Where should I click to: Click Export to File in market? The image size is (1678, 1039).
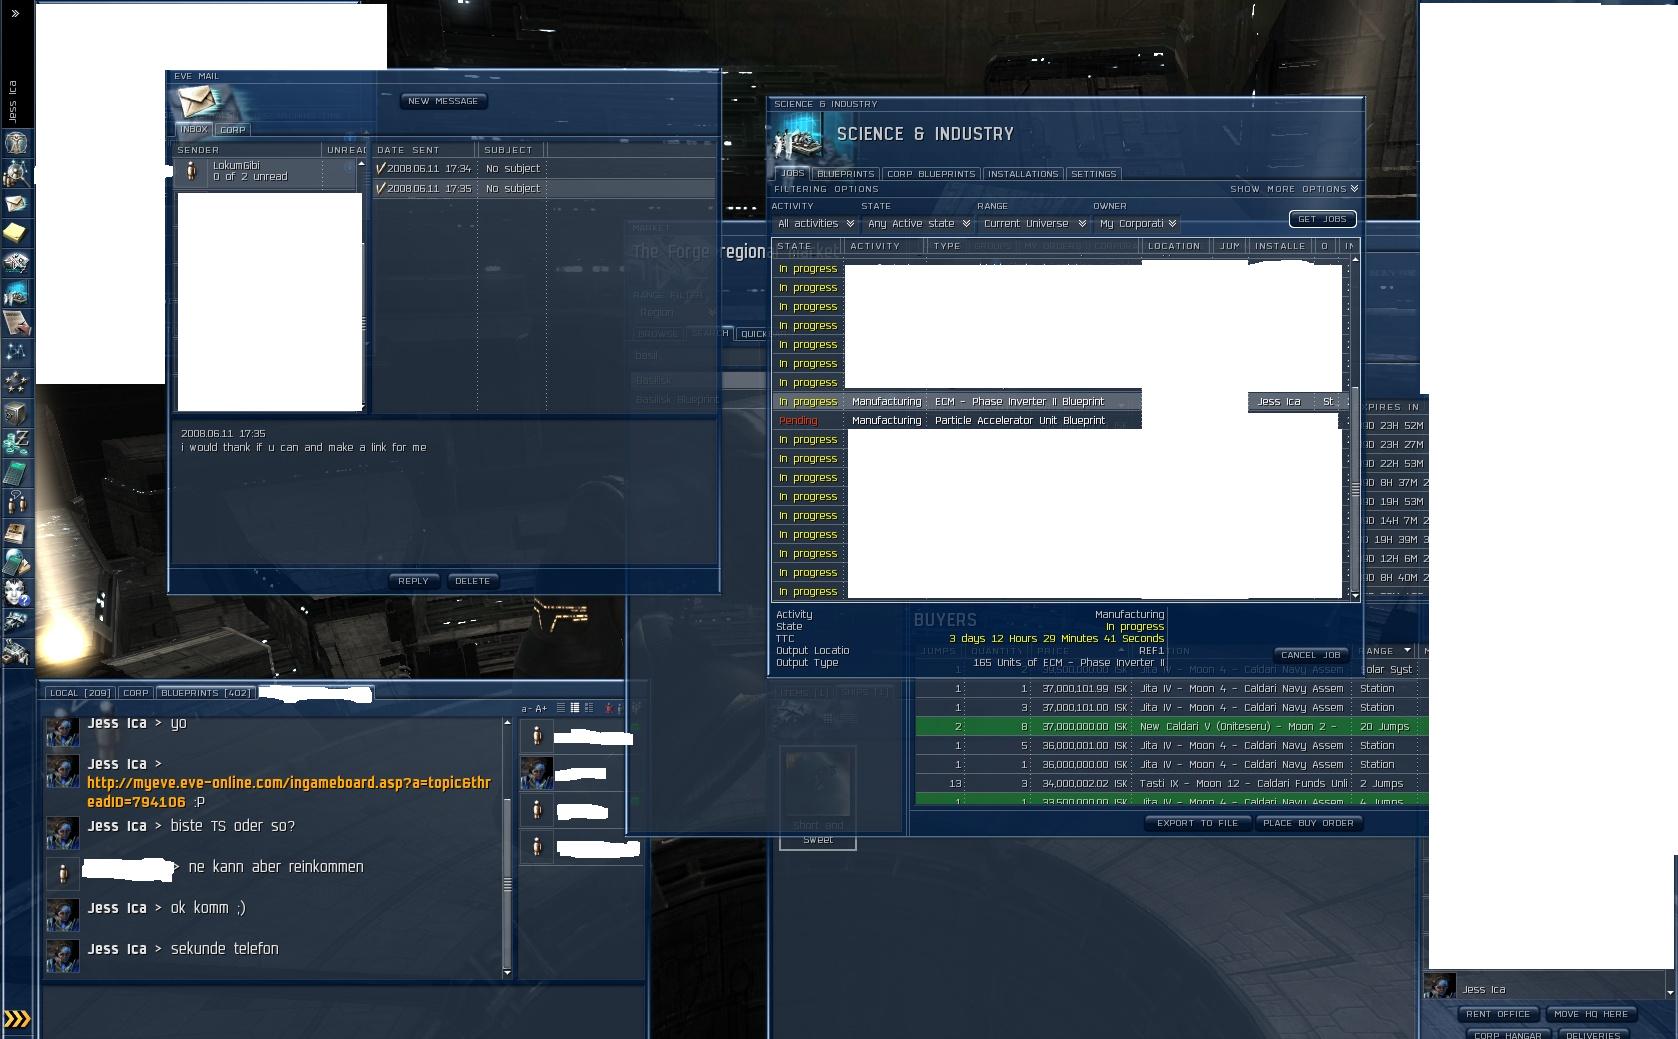pos(1197,823)
